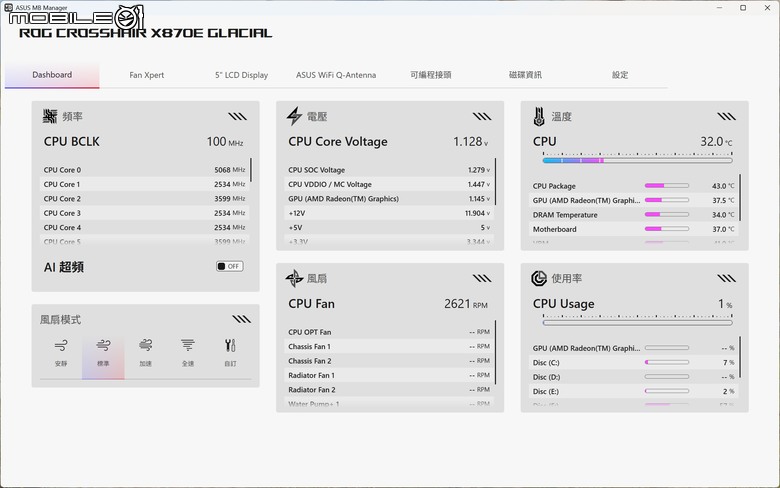Screen dimensions: 780x488
Task: Click the ROG CROSSHAIR X870E GLACIAL title
Action: click(146, 33)
